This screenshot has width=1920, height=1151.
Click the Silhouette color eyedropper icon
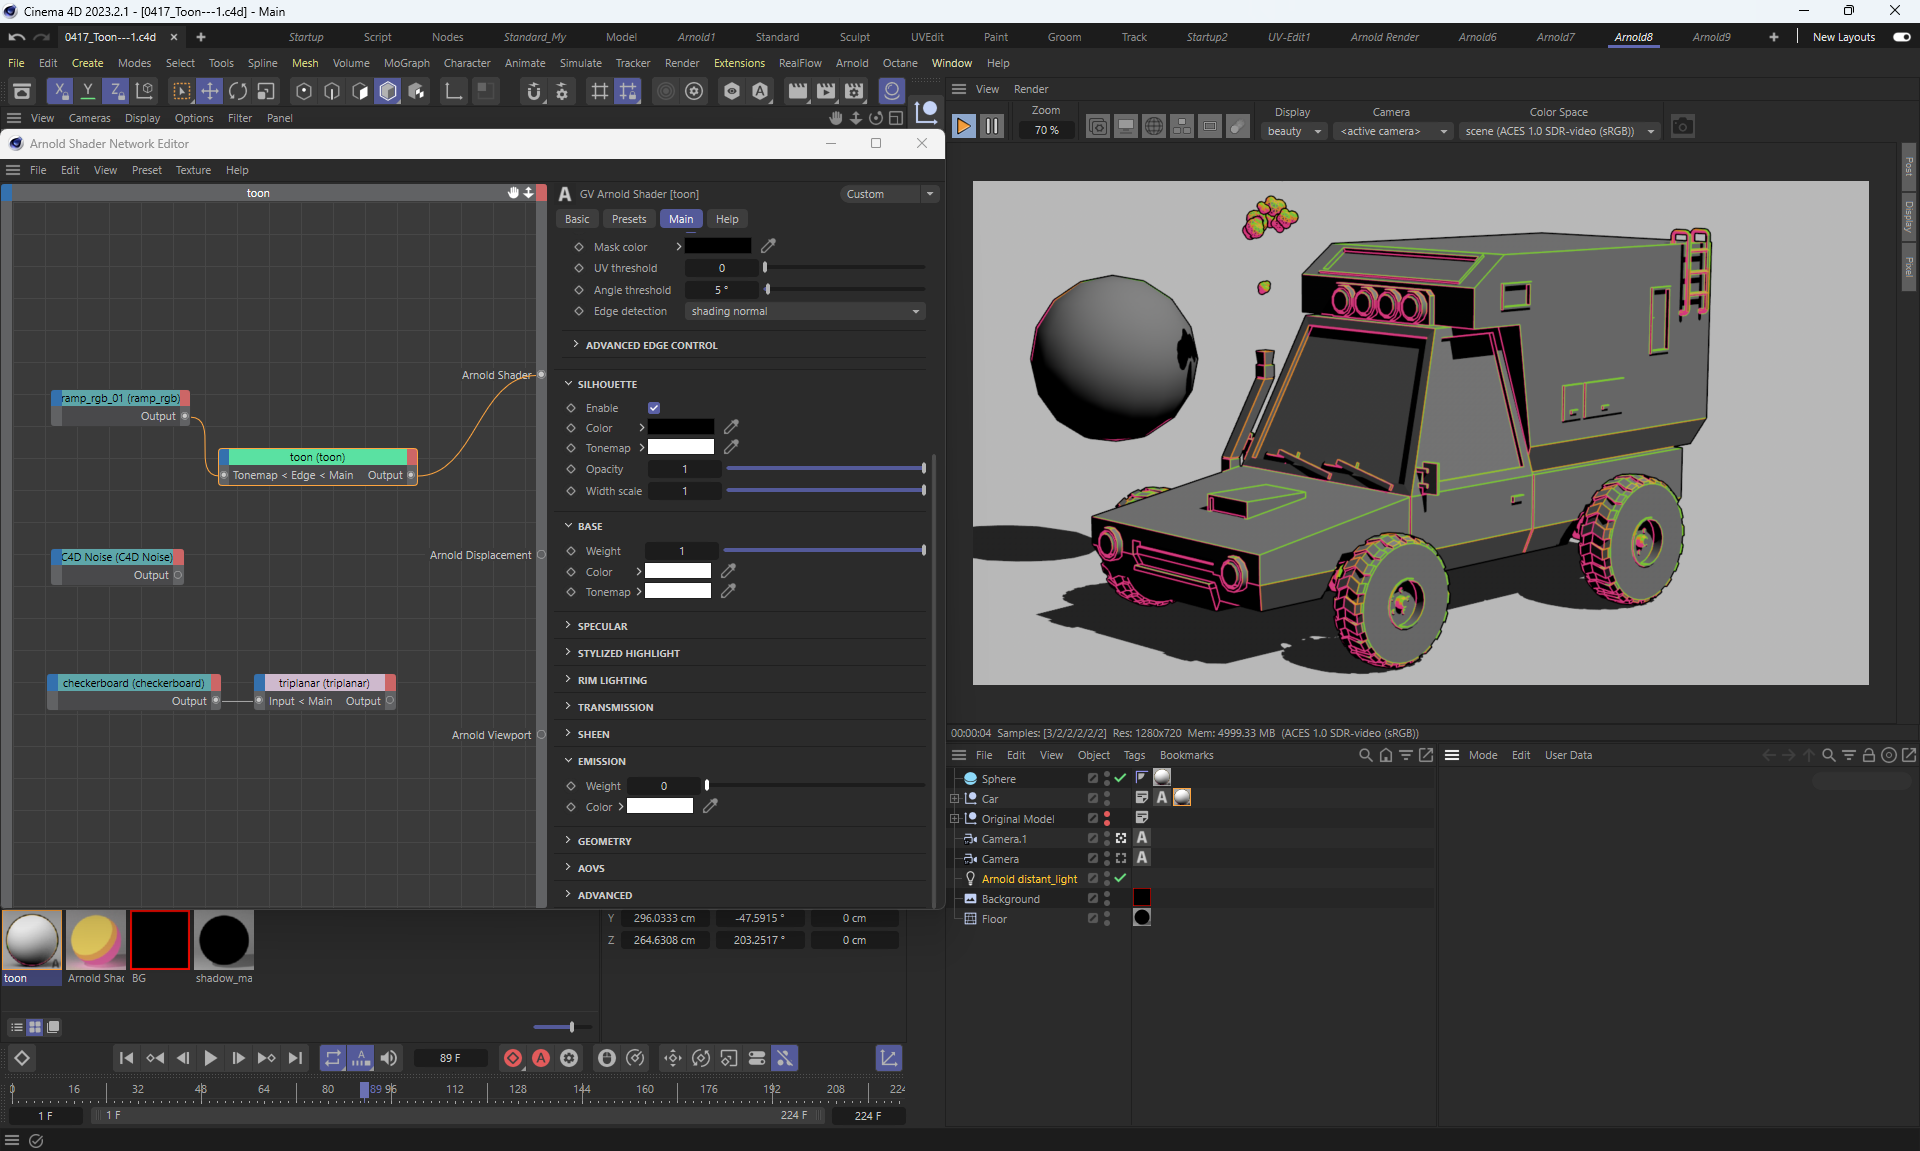731,427
